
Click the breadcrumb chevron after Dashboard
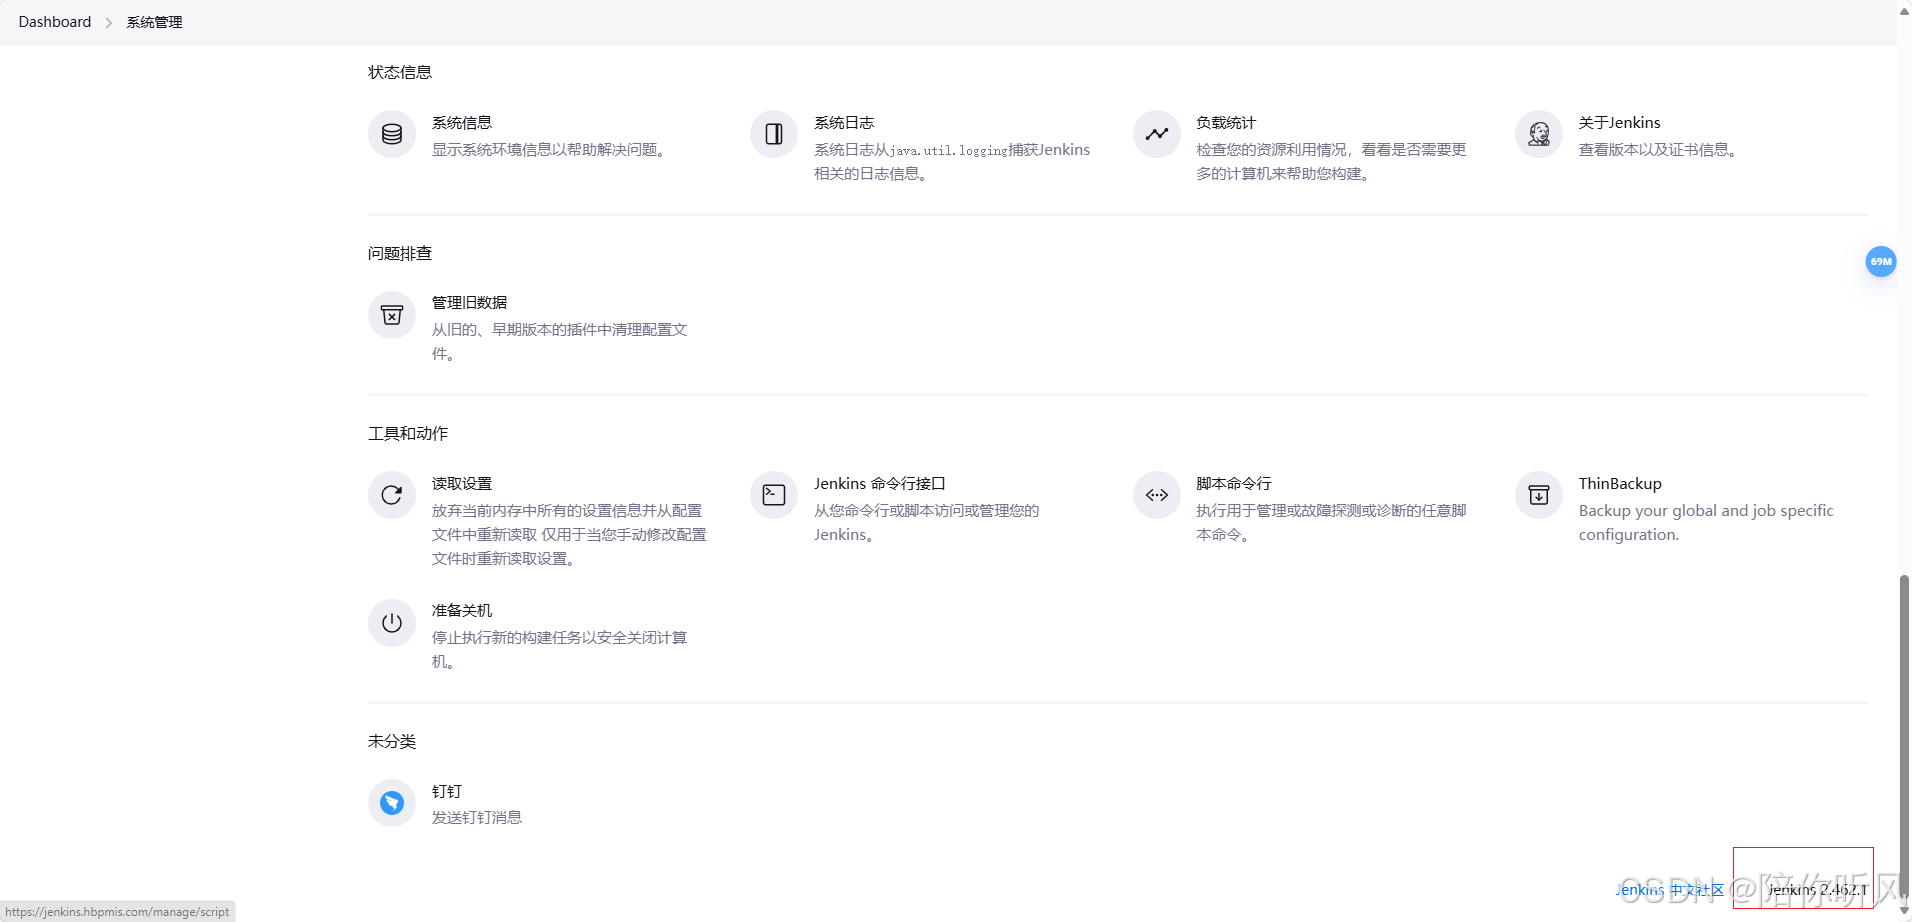pyautogui.click(x=109, y=21)
